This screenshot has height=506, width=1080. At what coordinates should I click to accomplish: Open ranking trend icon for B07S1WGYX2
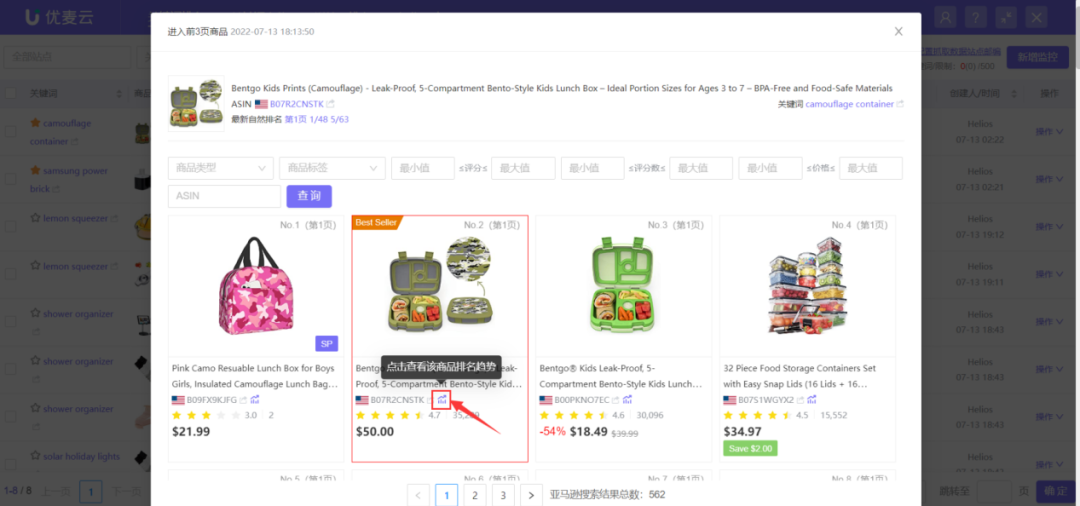[x=812, y=399]
